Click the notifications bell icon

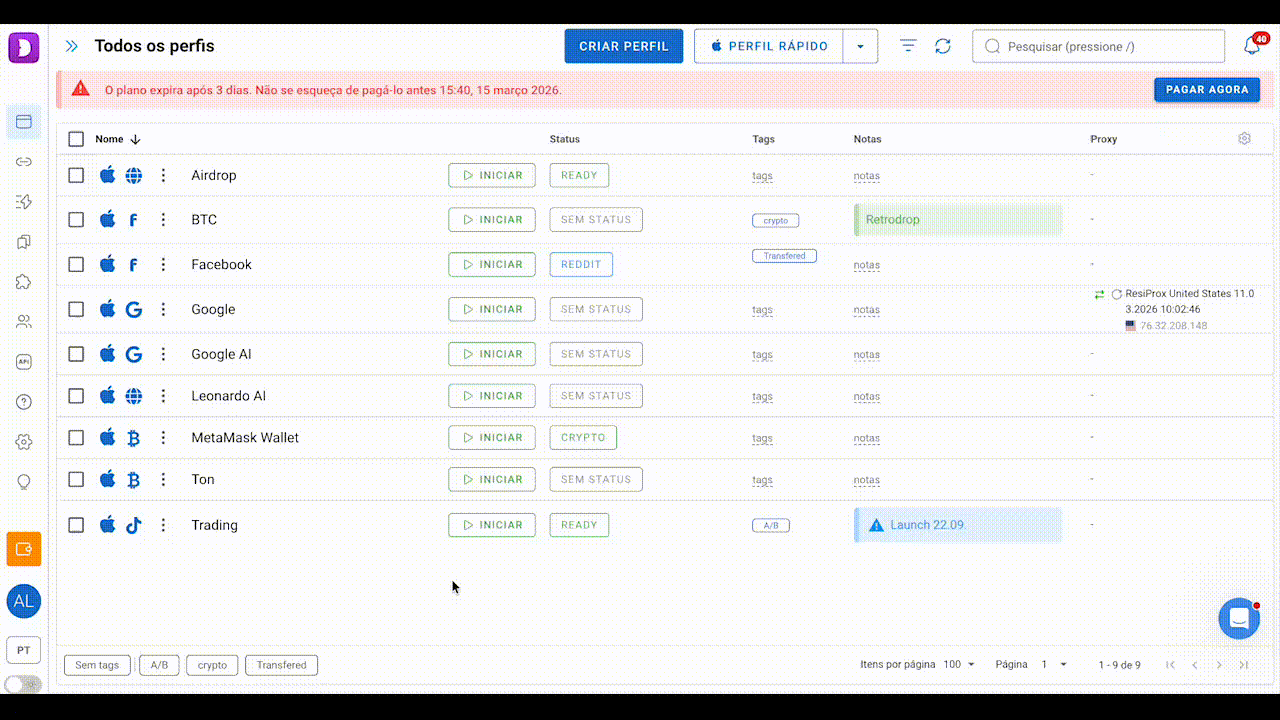point(1251,46)
